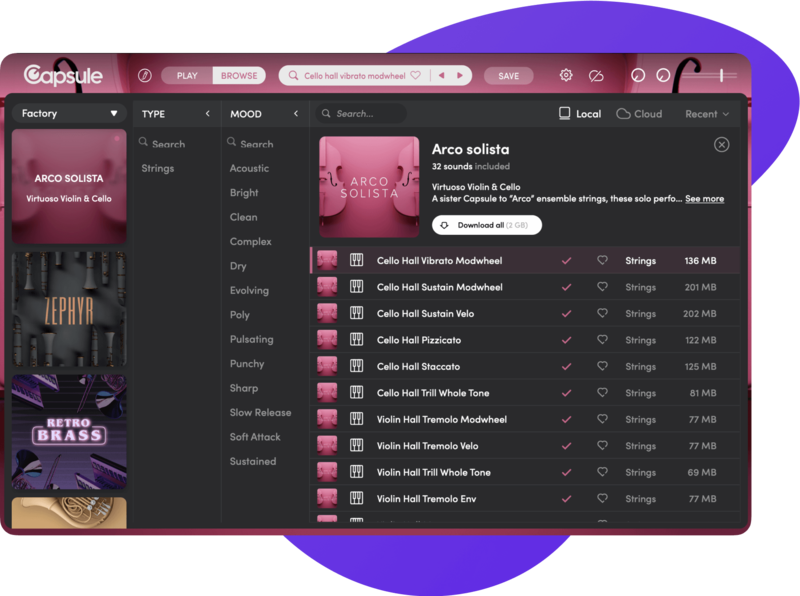This screenshot has height=596, width=800.
Task: Filter by Bright mood
Action: (244, 193)
